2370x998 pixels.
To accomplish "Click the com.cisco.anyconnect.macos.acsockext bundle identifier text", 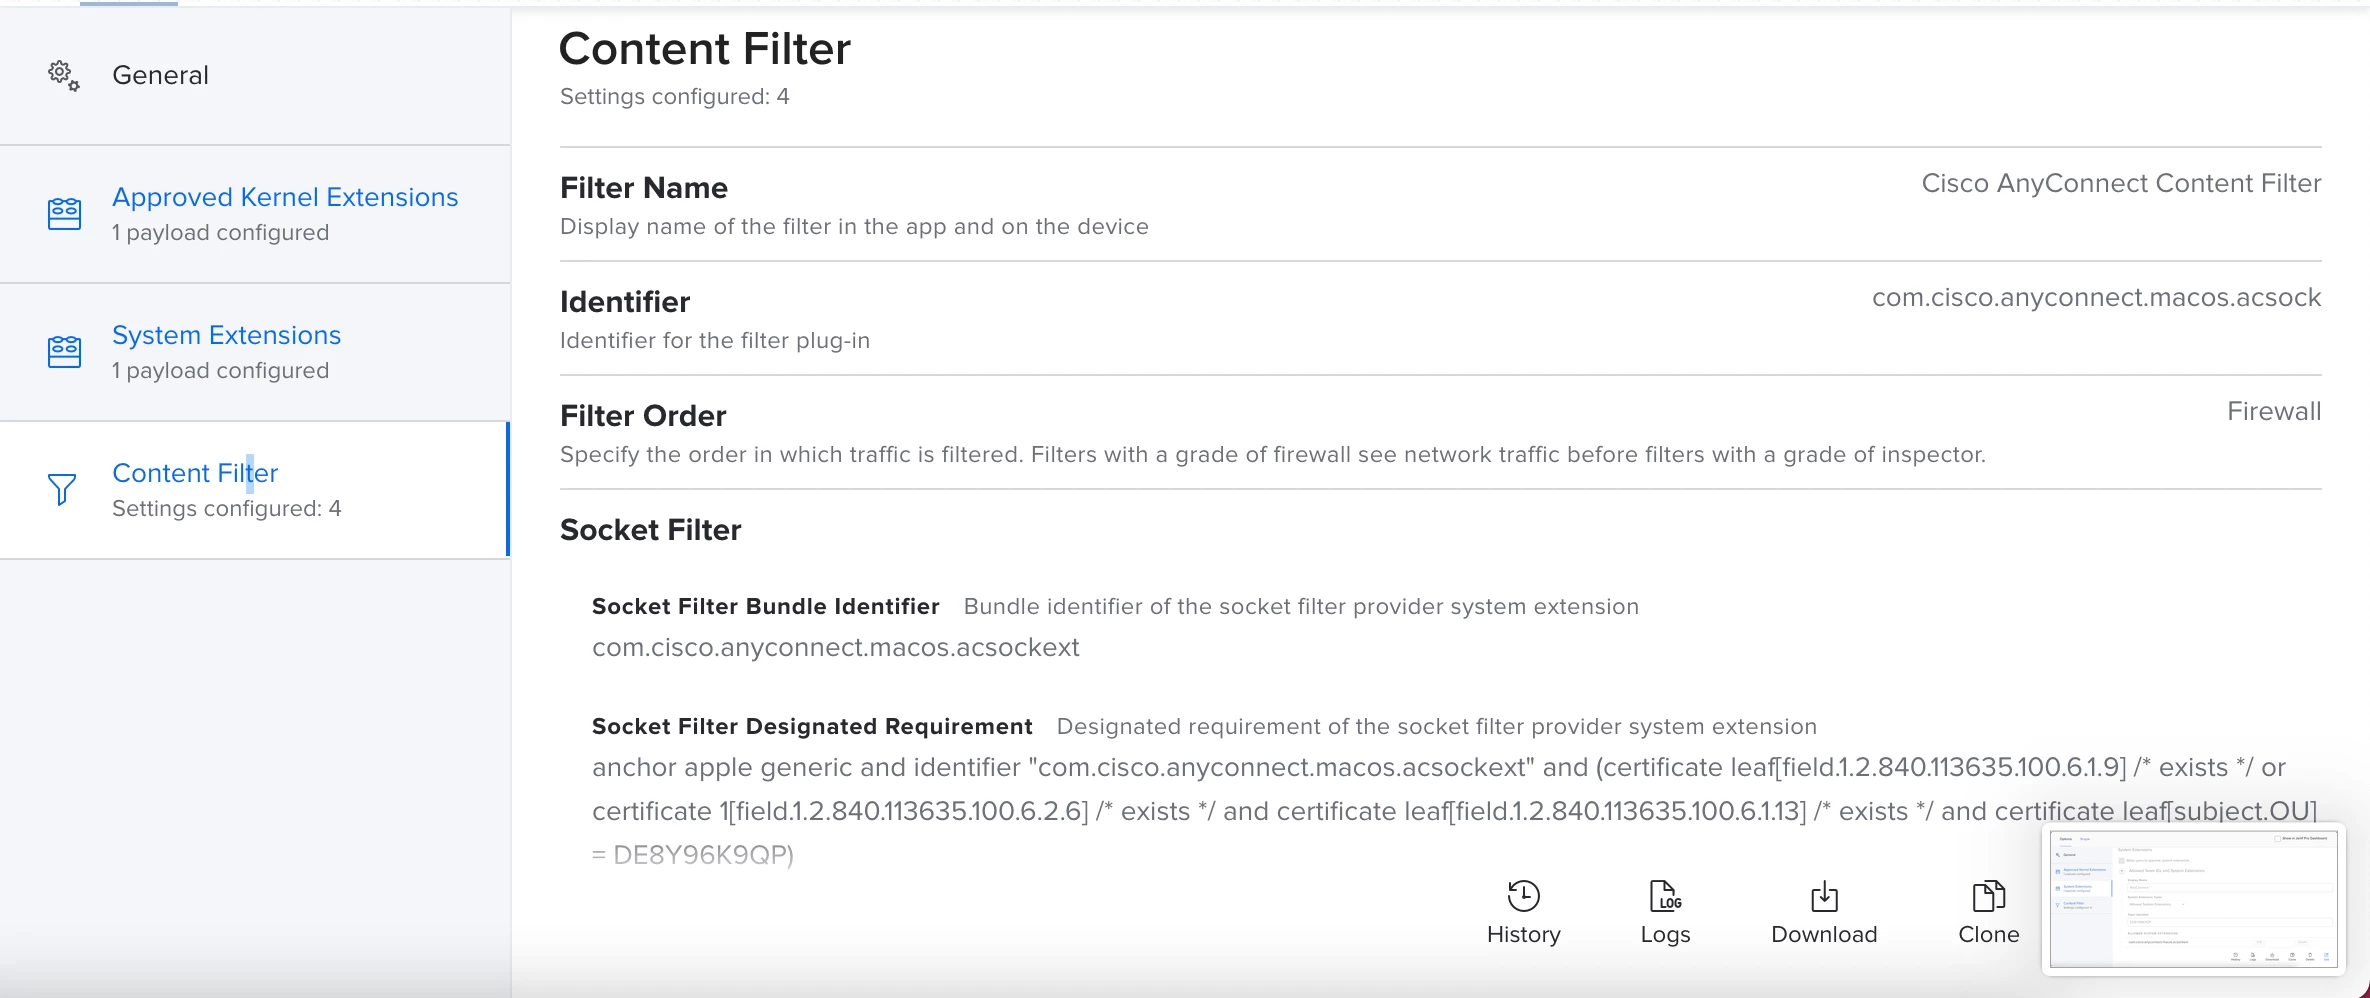I will click(836, 647).
